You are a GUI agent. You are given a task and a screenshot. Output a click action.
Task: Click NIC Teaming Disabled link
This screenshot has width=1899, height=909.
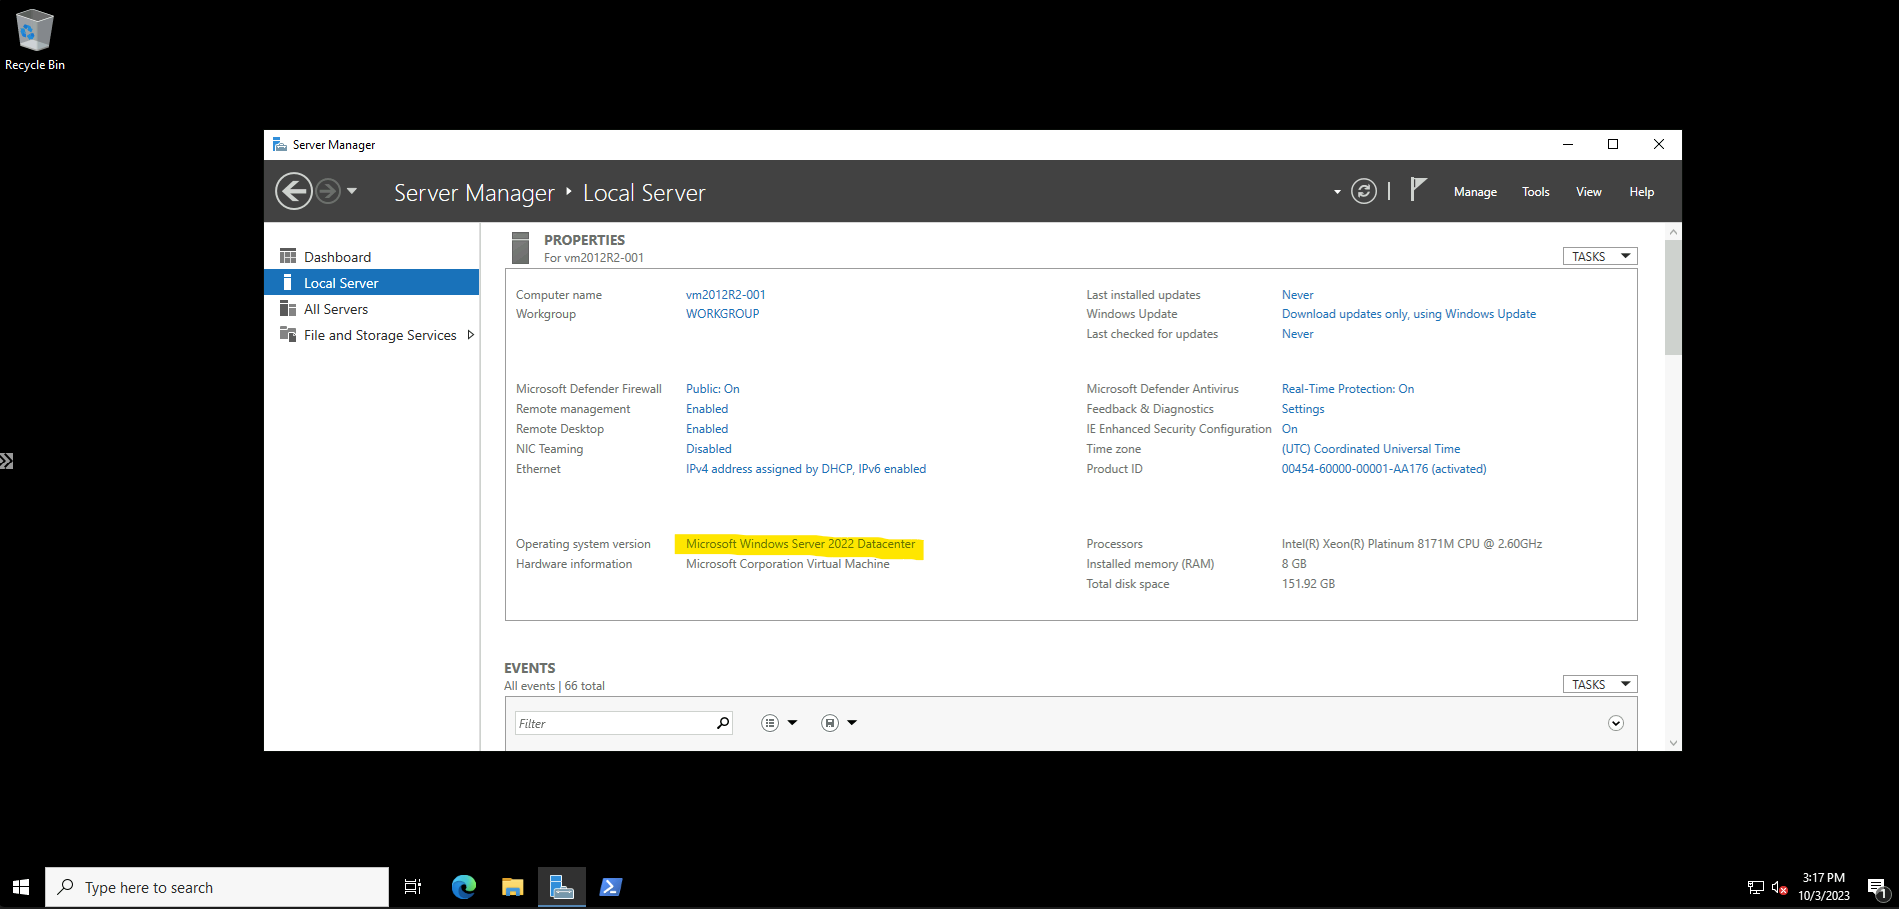coord(709,449)
